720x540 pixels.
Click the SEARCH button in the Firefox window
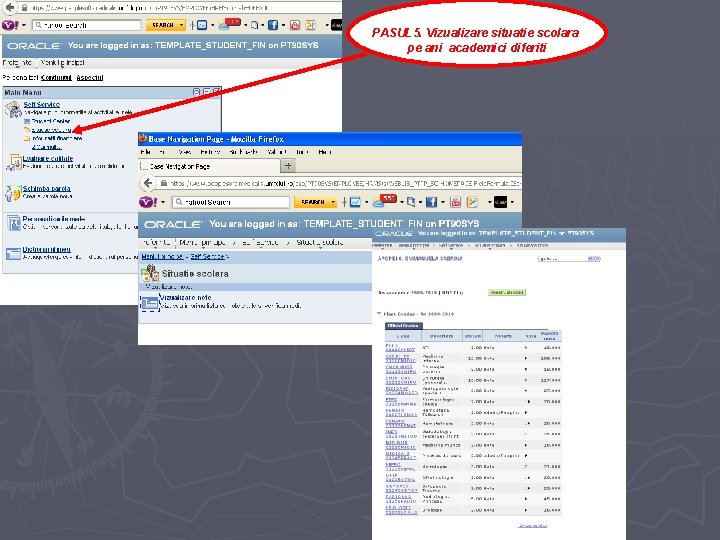pos(313,202)
